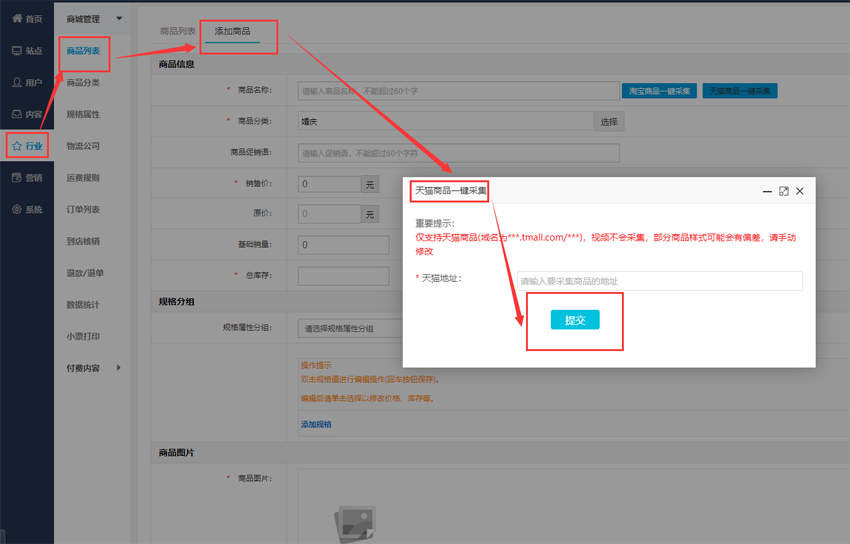
Task: Open 订单列表 in the side menu
Action: pyautogui.click(x=83, y=210)
